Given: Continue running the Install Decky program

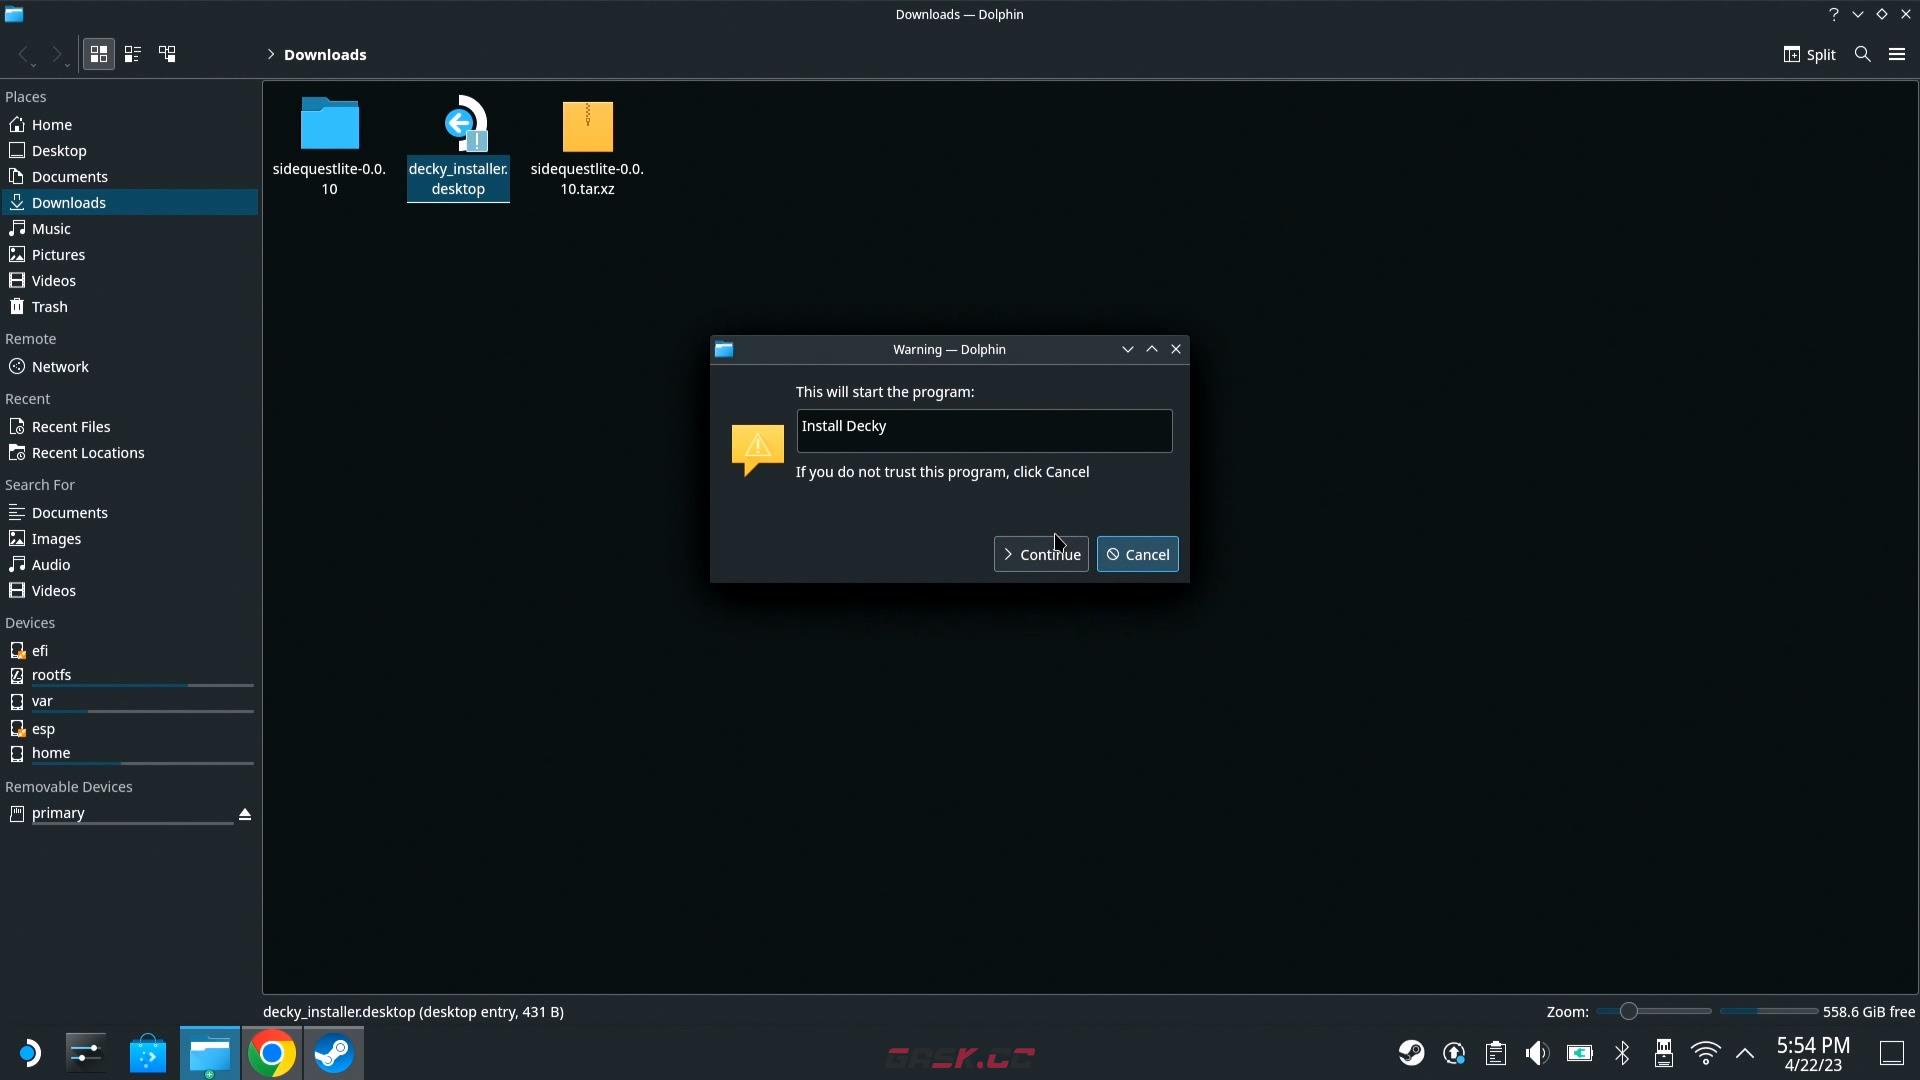Looking at the screenshot, I should (x=1042, y=554).
